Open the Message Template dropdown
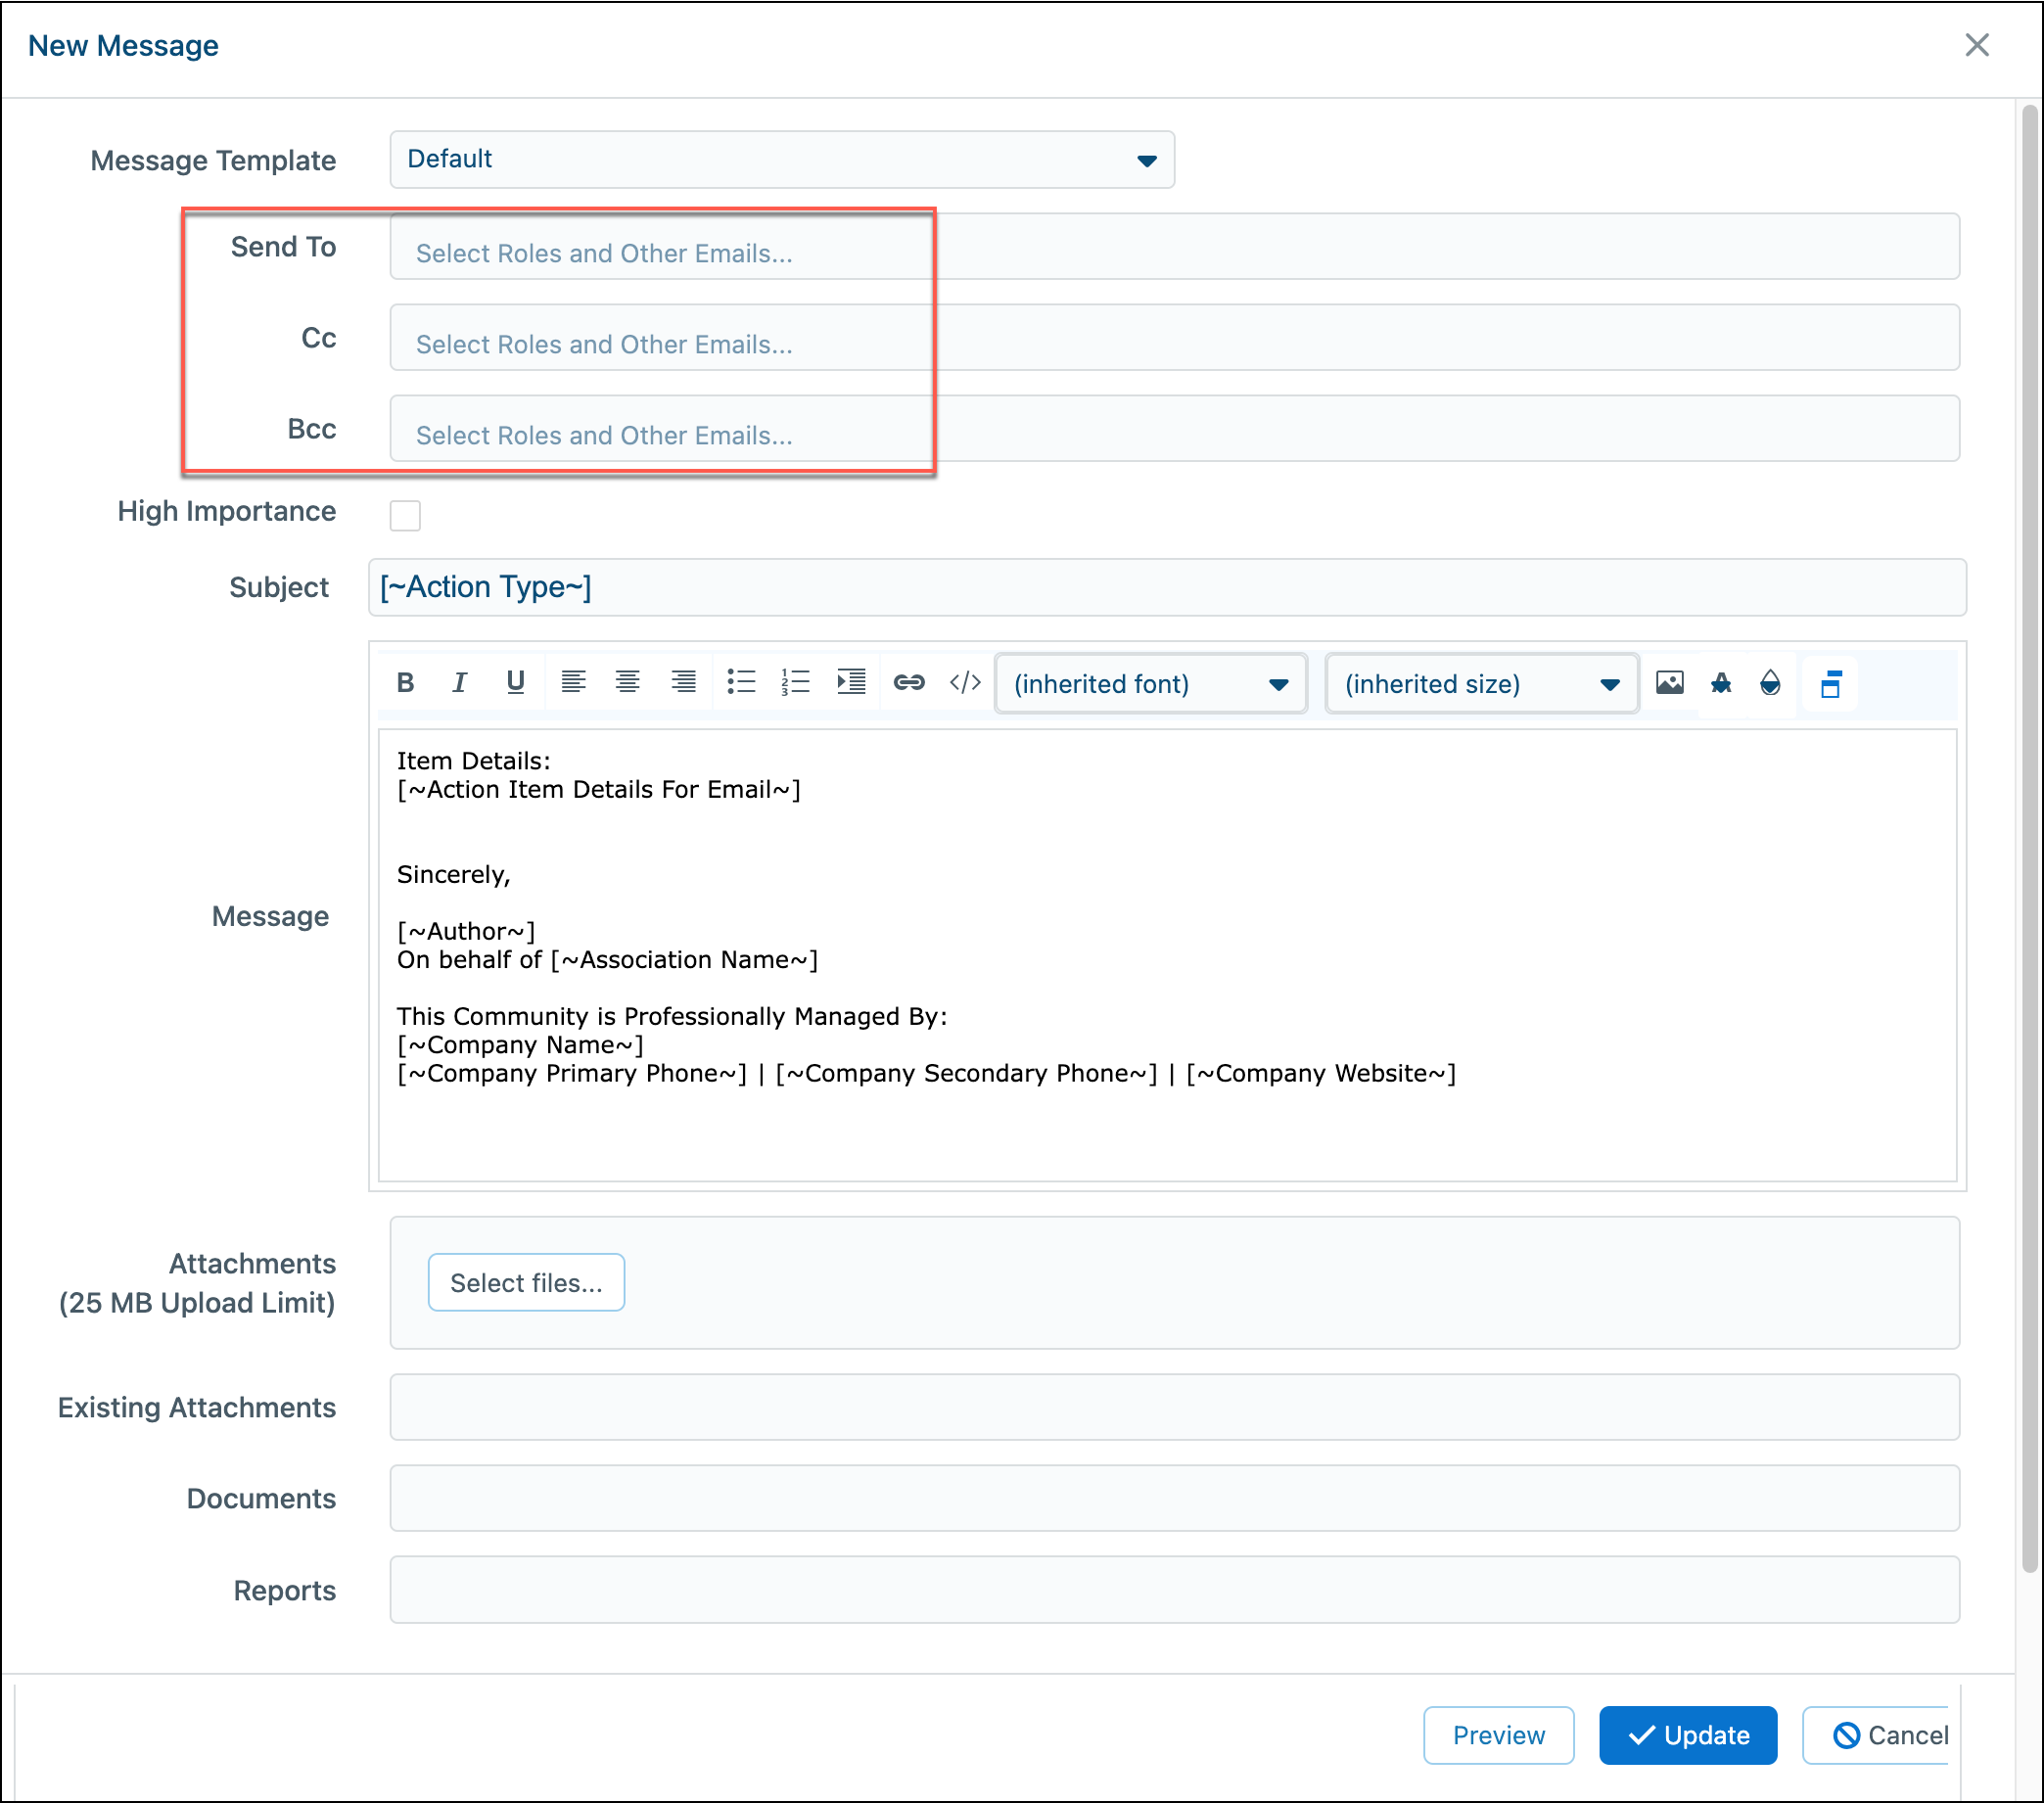 pos(781,158)
